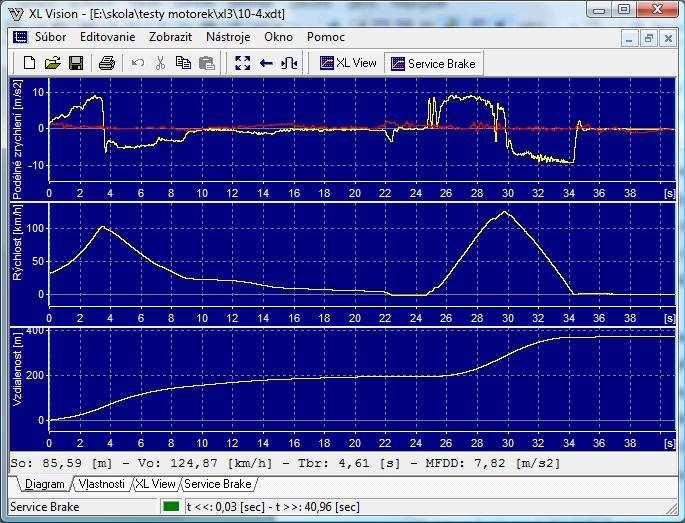Open the Editovanie menu
685x523 pixels.
click(107, 37)
